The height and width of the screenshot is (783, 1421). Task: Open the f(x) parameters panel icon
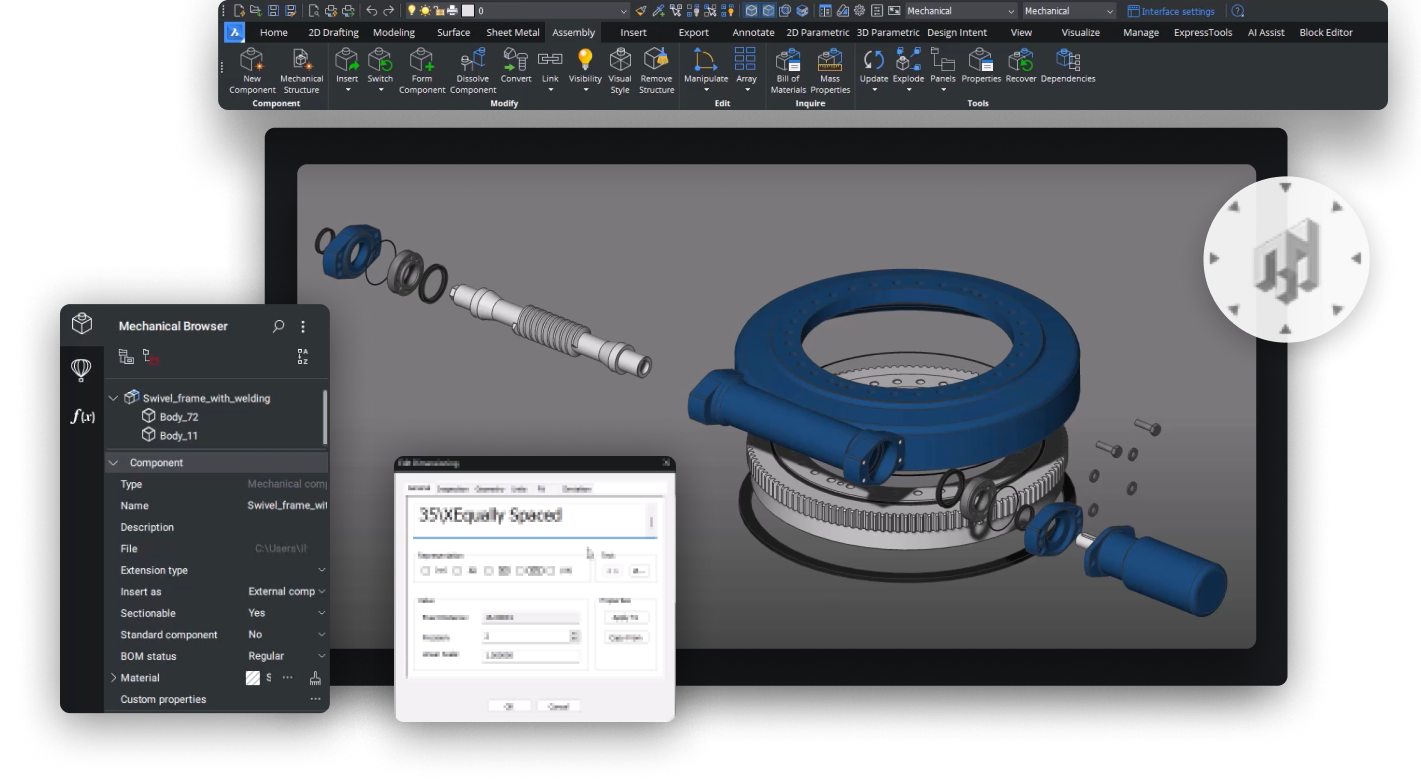82,416
